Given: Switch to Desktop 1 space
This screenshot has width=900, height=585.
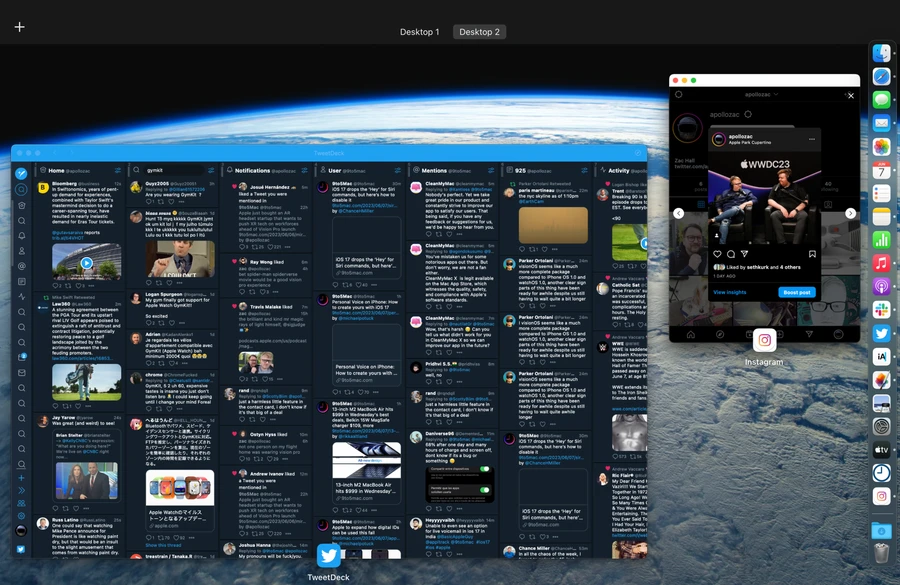Looking at the screenshot, I should 419,32.
